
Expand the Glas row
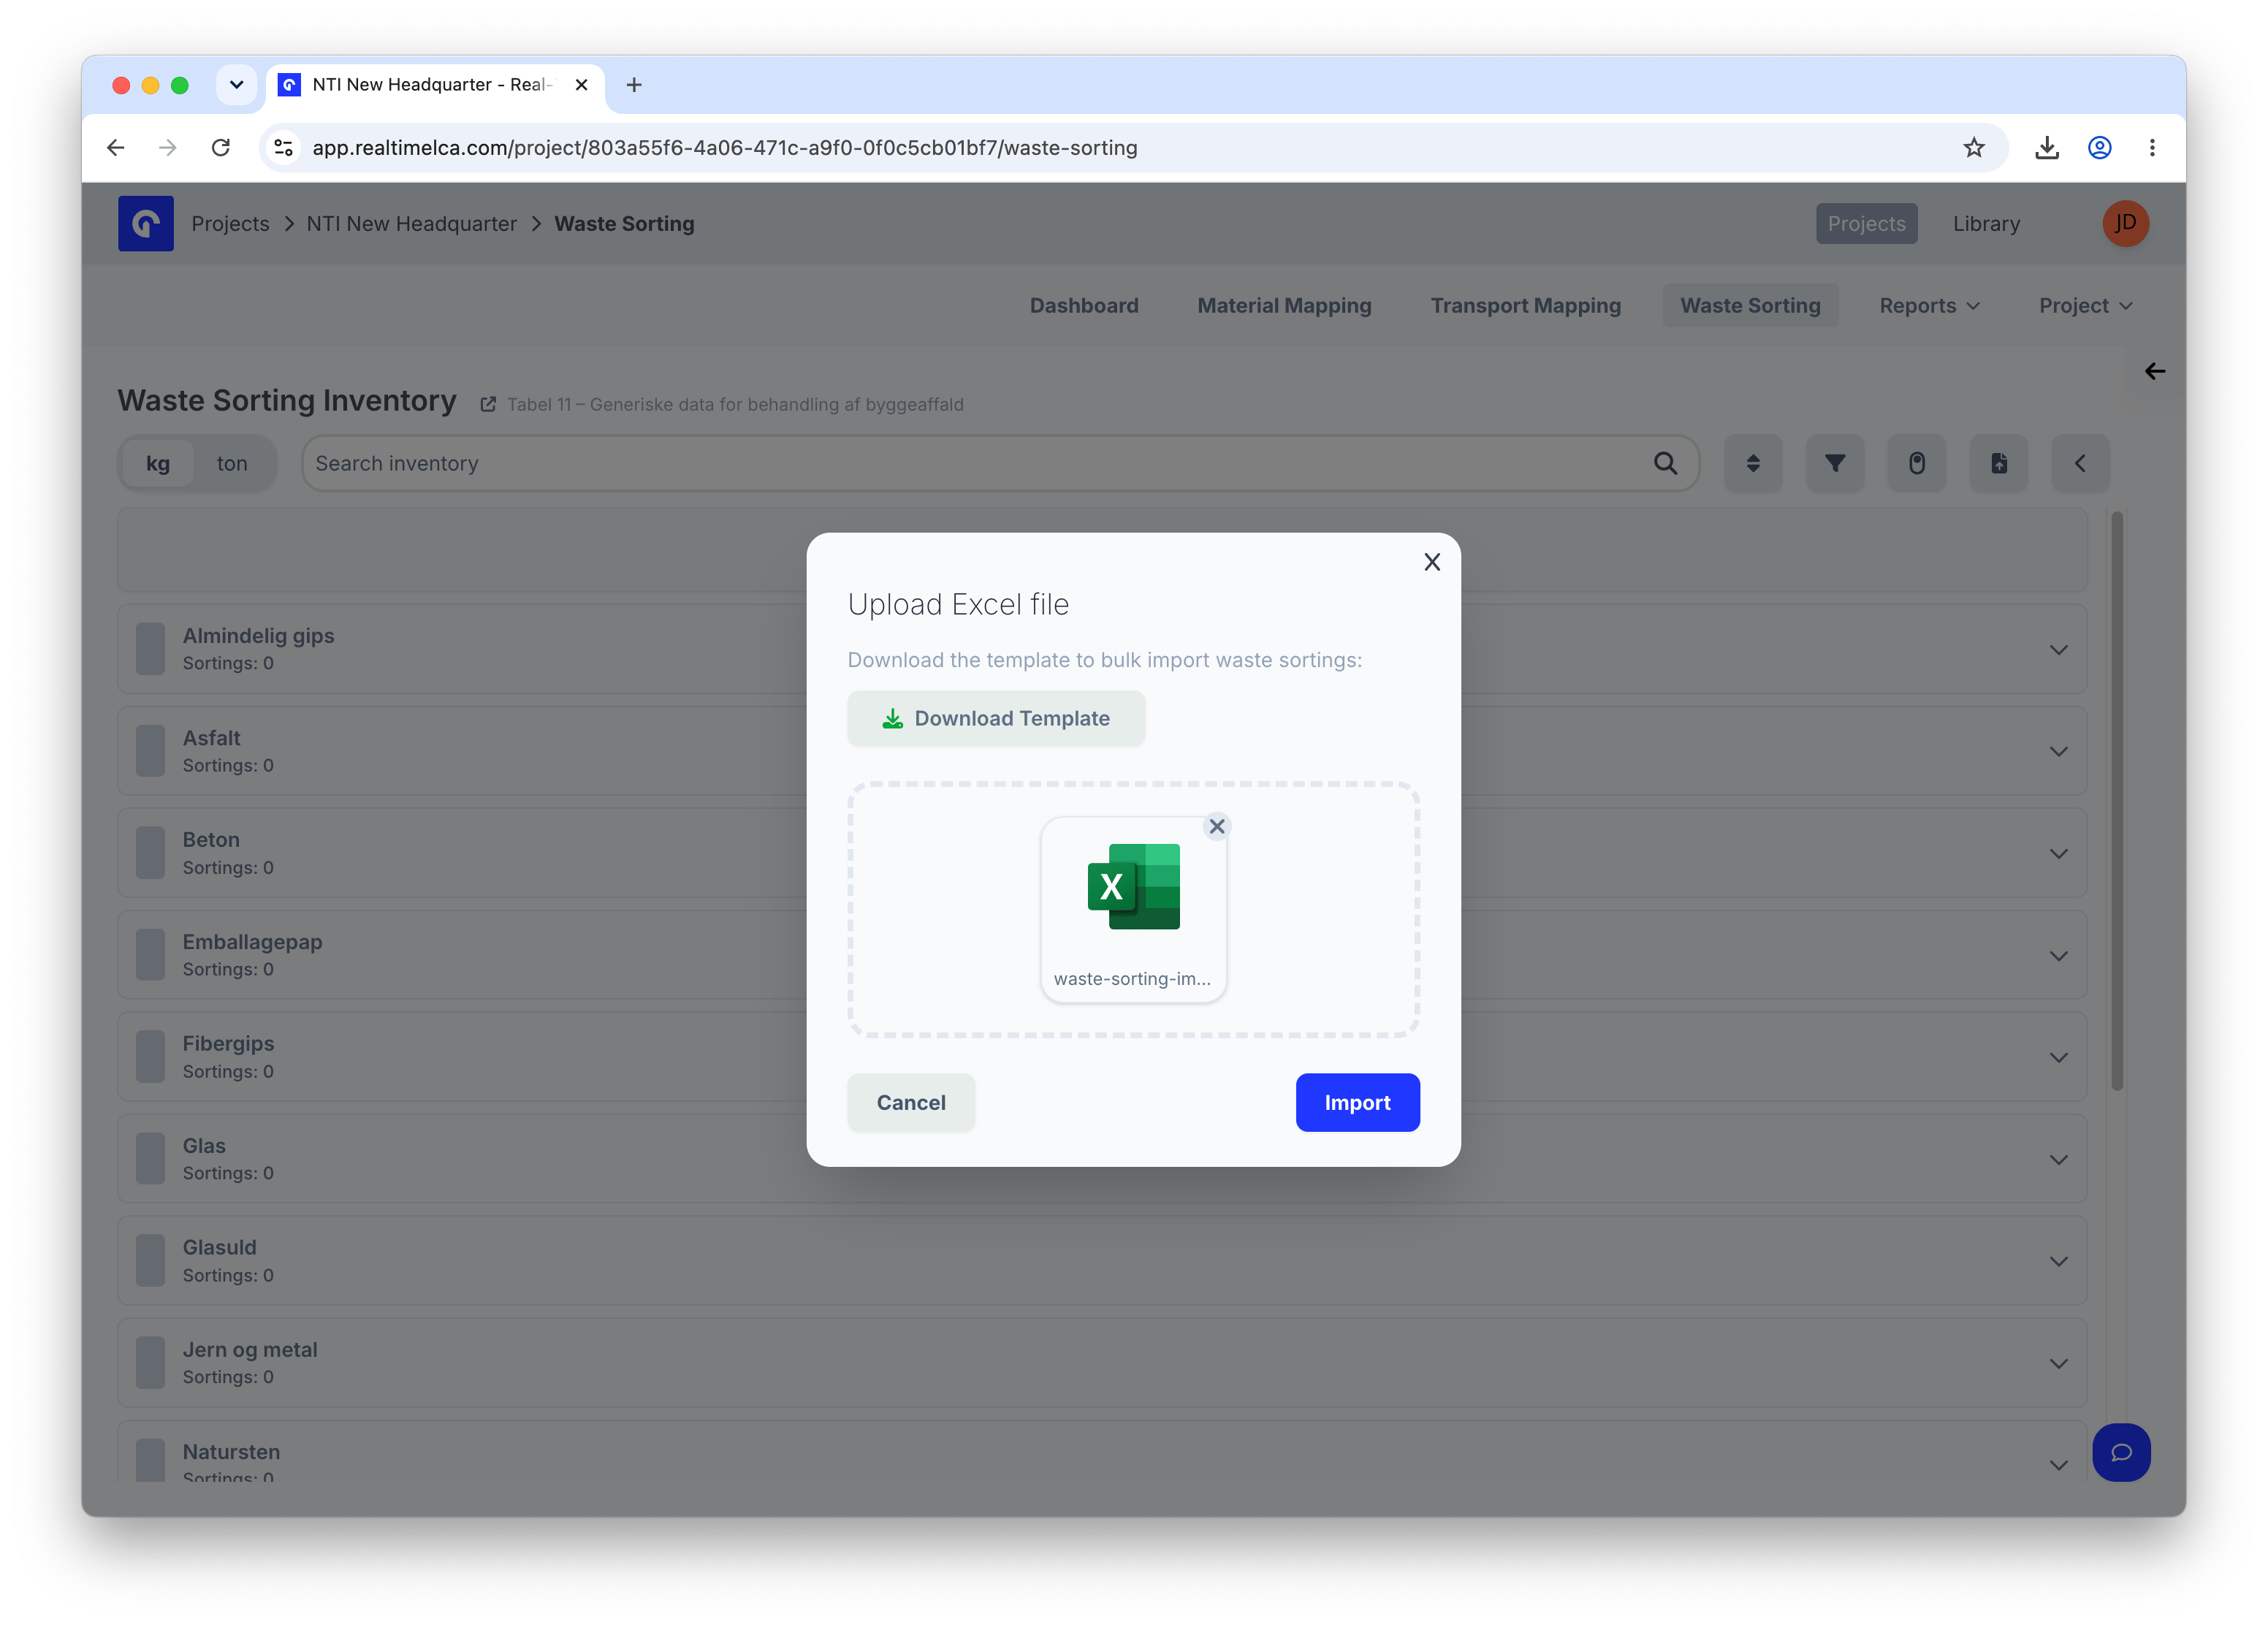coord(2058,1159)
